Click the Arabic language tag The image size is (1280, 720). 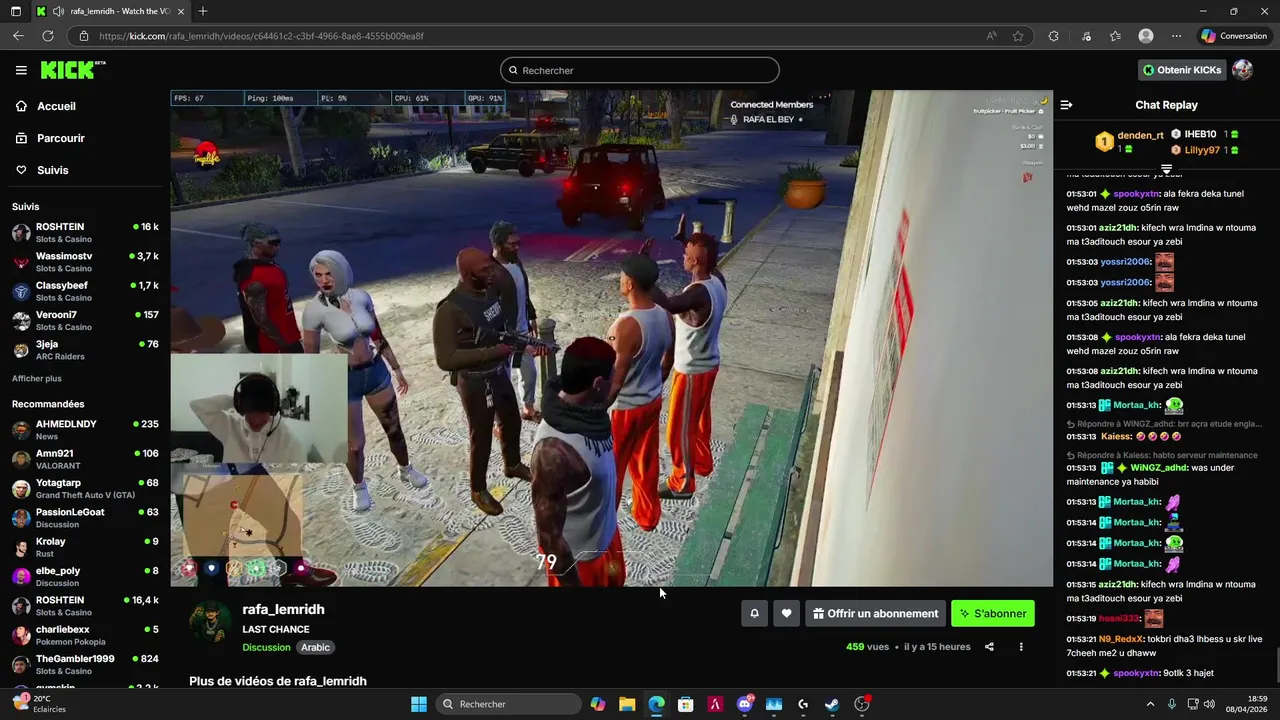tap(315, 647)
